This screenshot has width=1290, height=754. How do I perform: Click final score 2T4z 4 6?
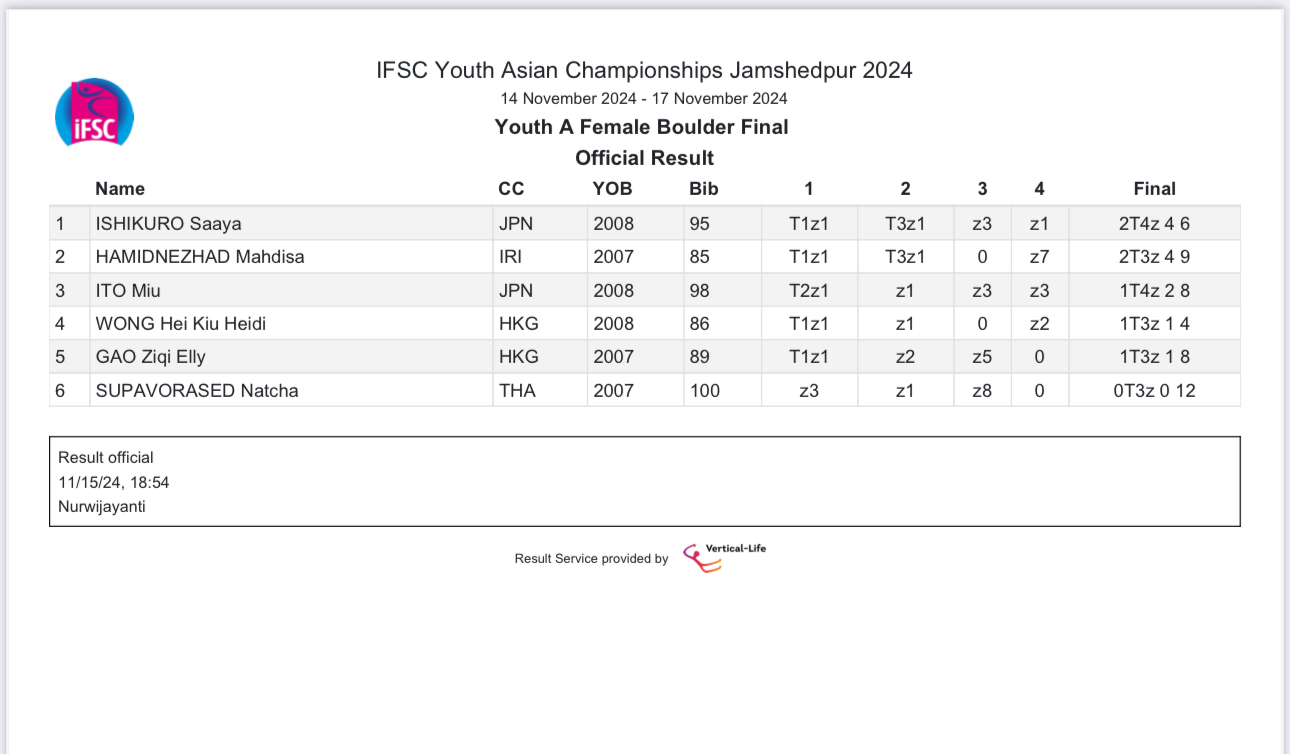[1154, 224]
